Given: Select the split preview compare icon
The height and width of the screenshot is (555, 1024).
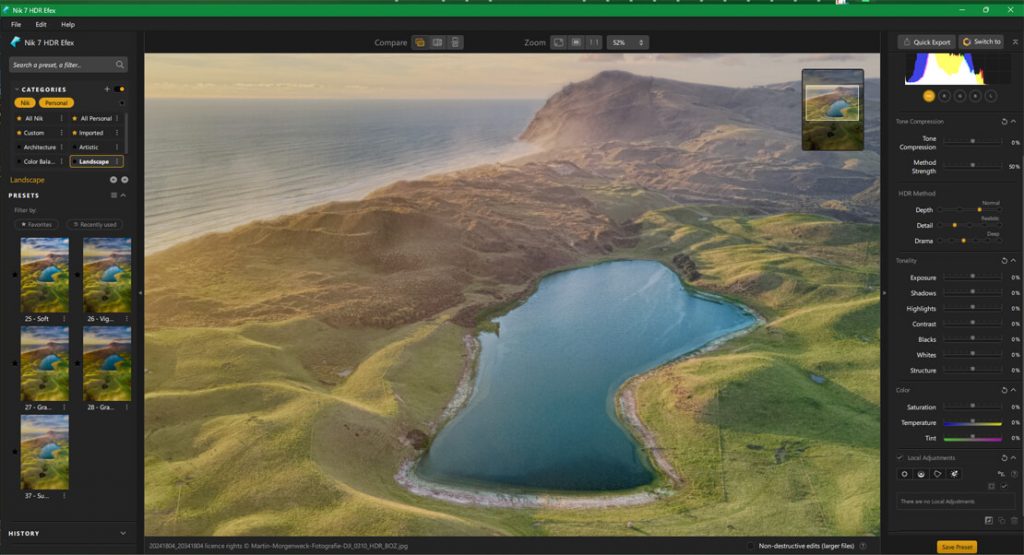Looking at the screenshot, I should tap(438, 43).
